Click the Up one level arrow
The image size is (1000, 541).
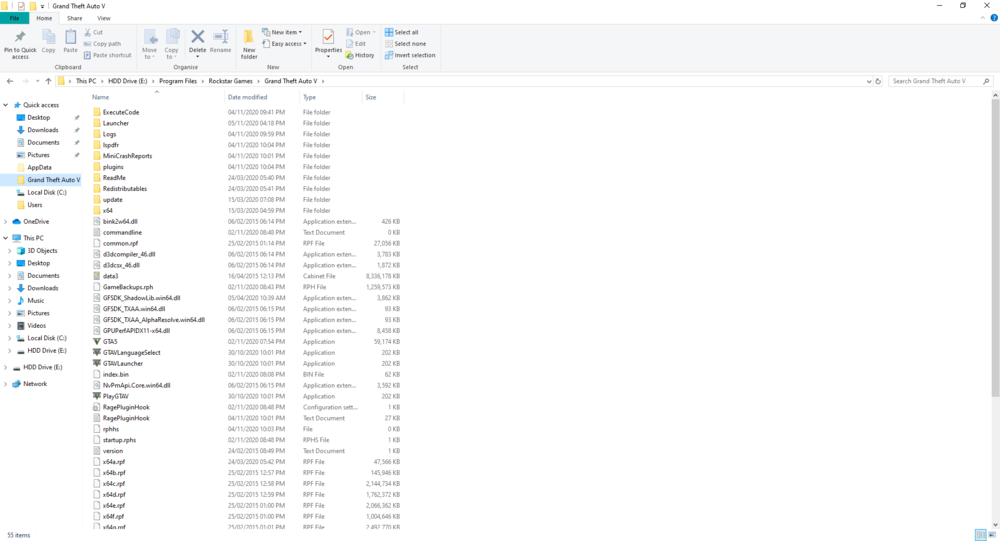48,81
